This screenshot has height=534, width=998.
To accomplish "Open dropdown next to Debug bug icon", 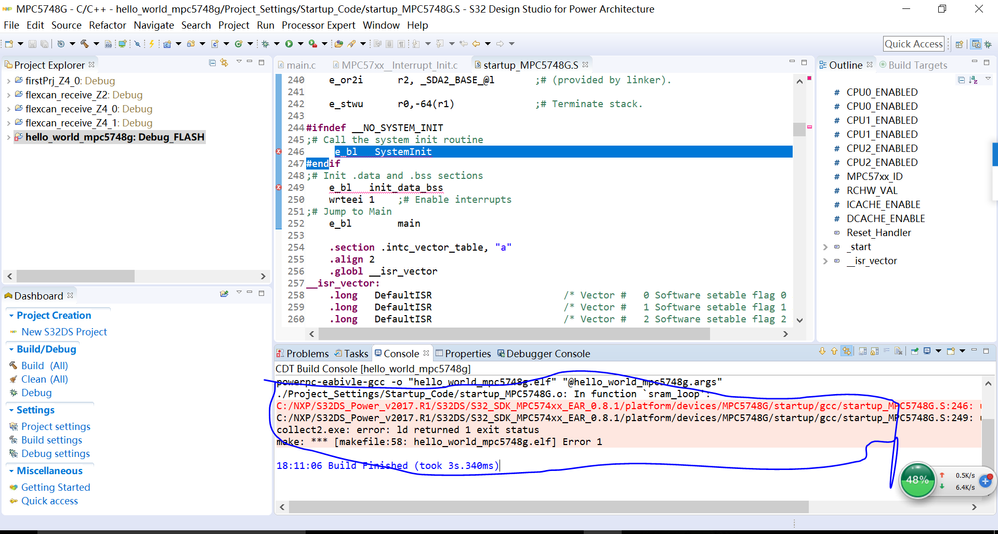I will 277,44.
